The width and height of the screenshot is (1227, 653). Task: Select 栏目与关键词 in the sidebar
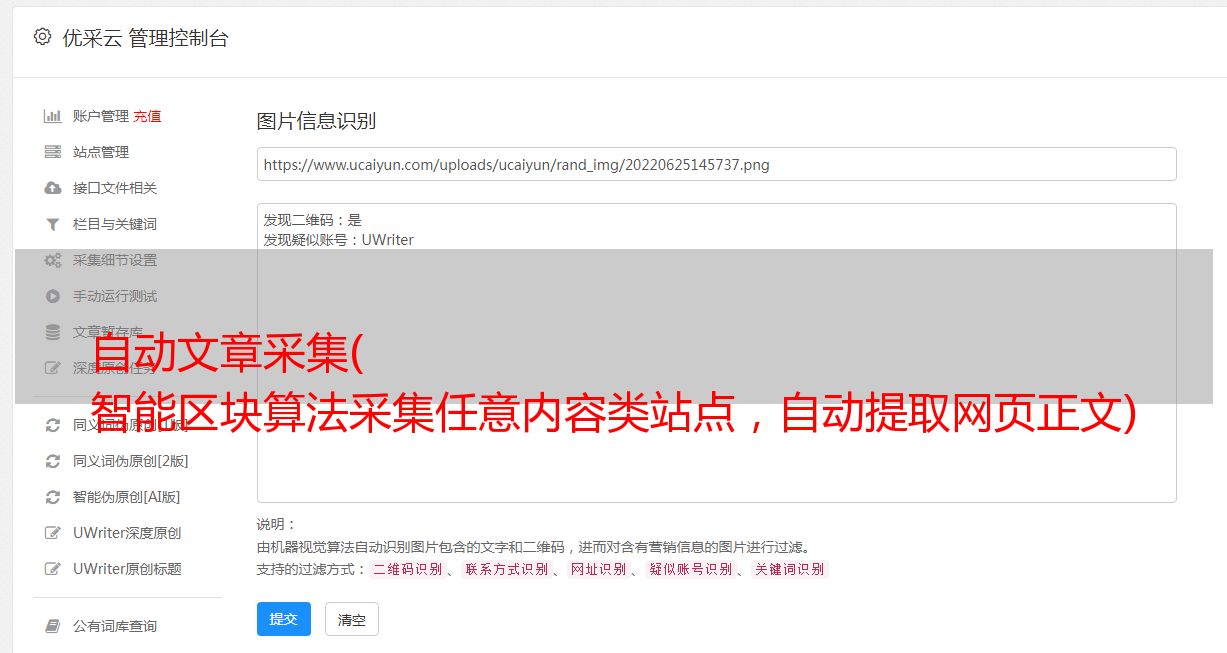coord(115,224)
